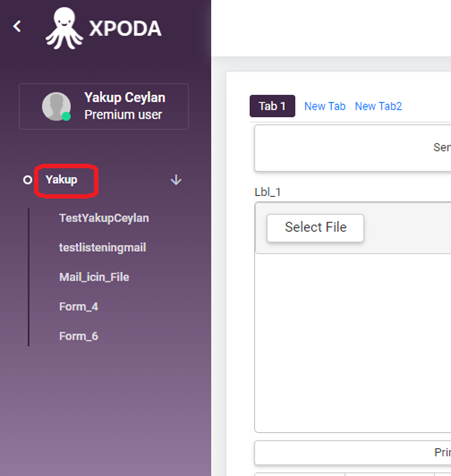451x476 pixels.
Task: Switch to Tab 1
Action: pyautogui.click(x=272, y=106)
